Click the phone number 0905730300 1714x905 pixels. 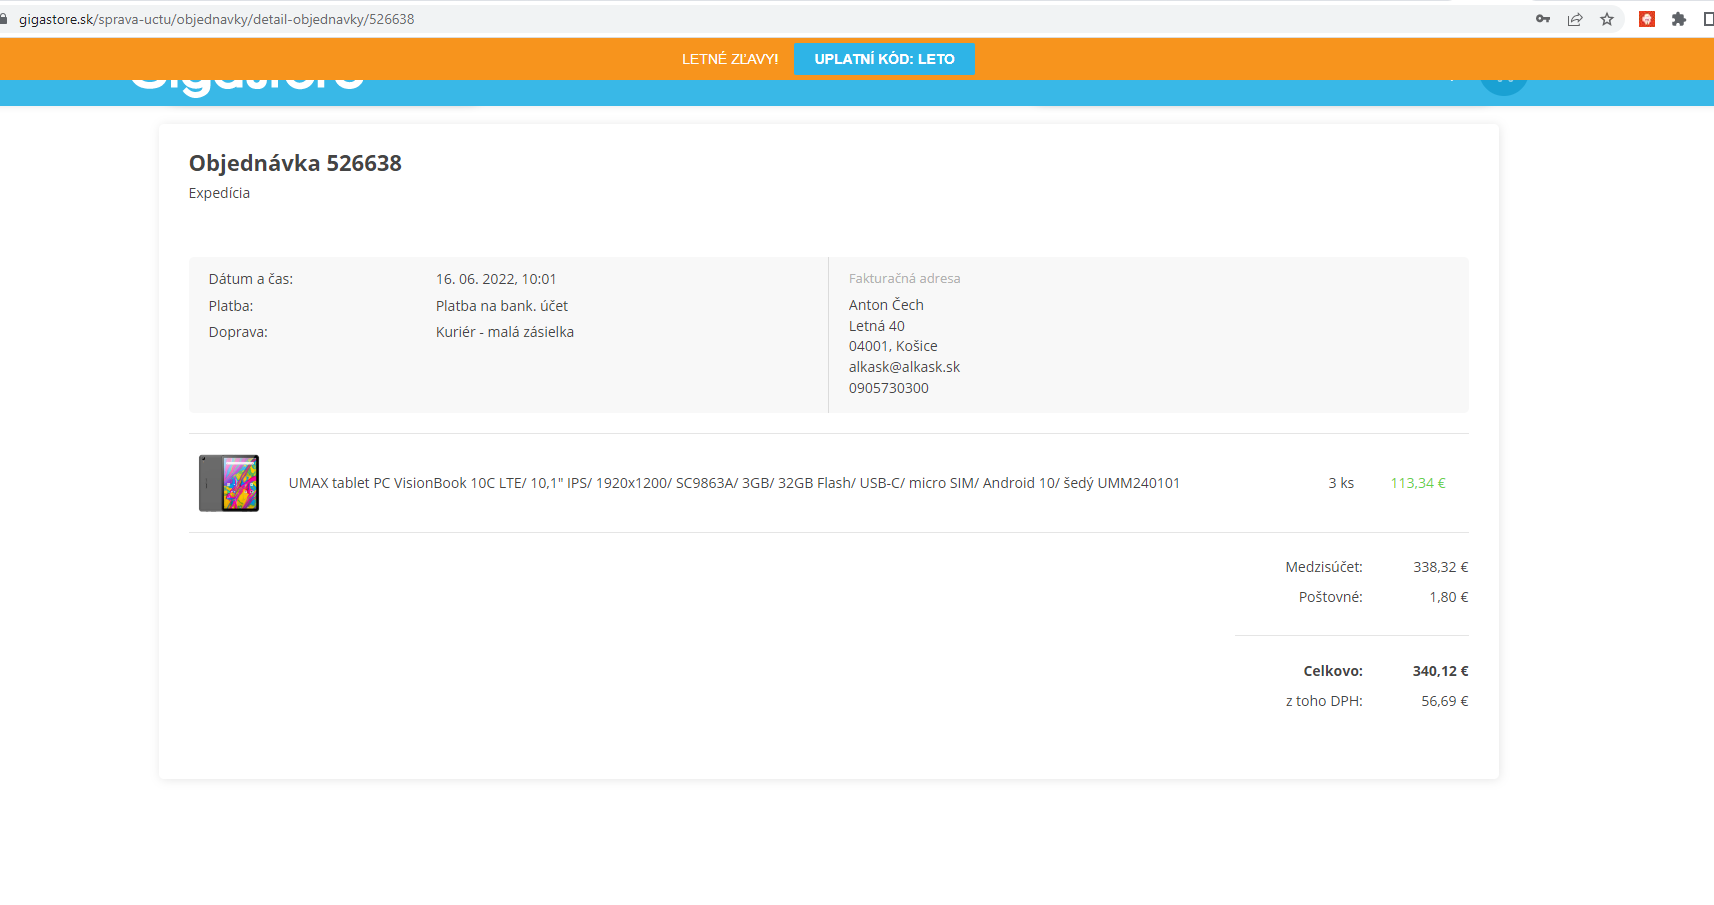tap(888, 388)
